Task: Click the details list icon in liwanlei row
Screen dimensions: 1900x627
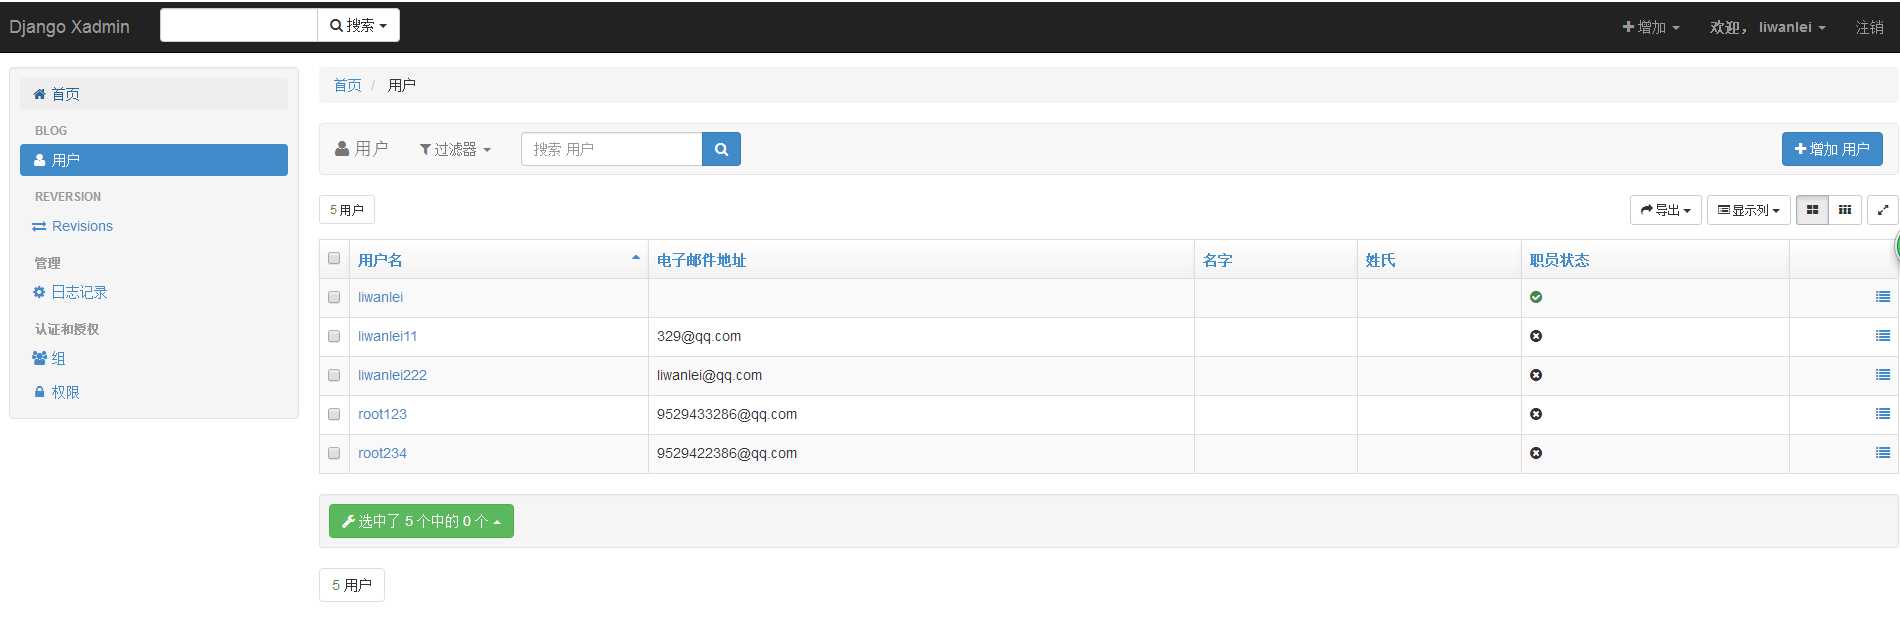Action: coord(1883,297)
